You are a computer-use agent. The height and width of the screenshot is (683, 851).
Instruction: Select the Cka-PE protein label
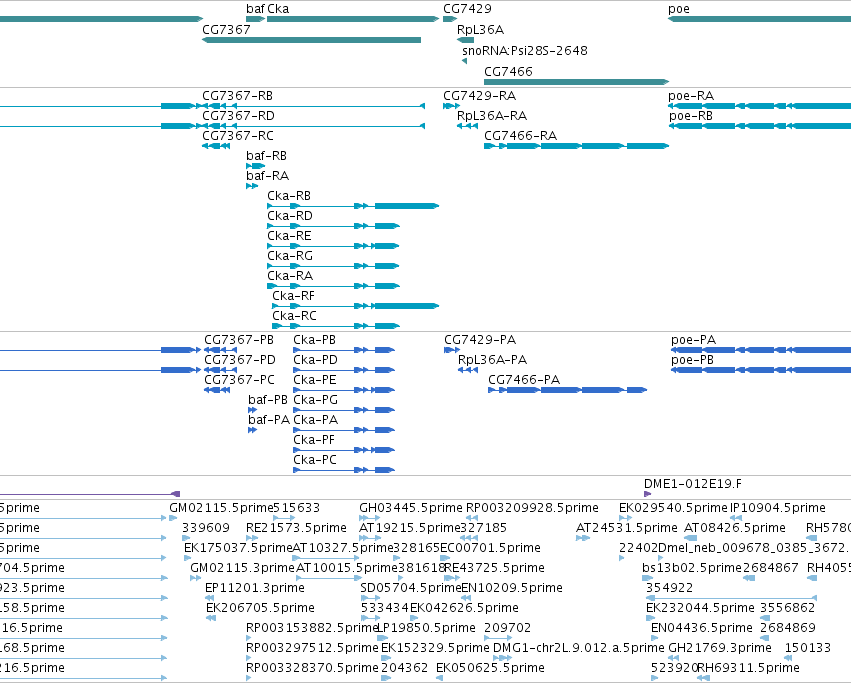coord(315,380)
